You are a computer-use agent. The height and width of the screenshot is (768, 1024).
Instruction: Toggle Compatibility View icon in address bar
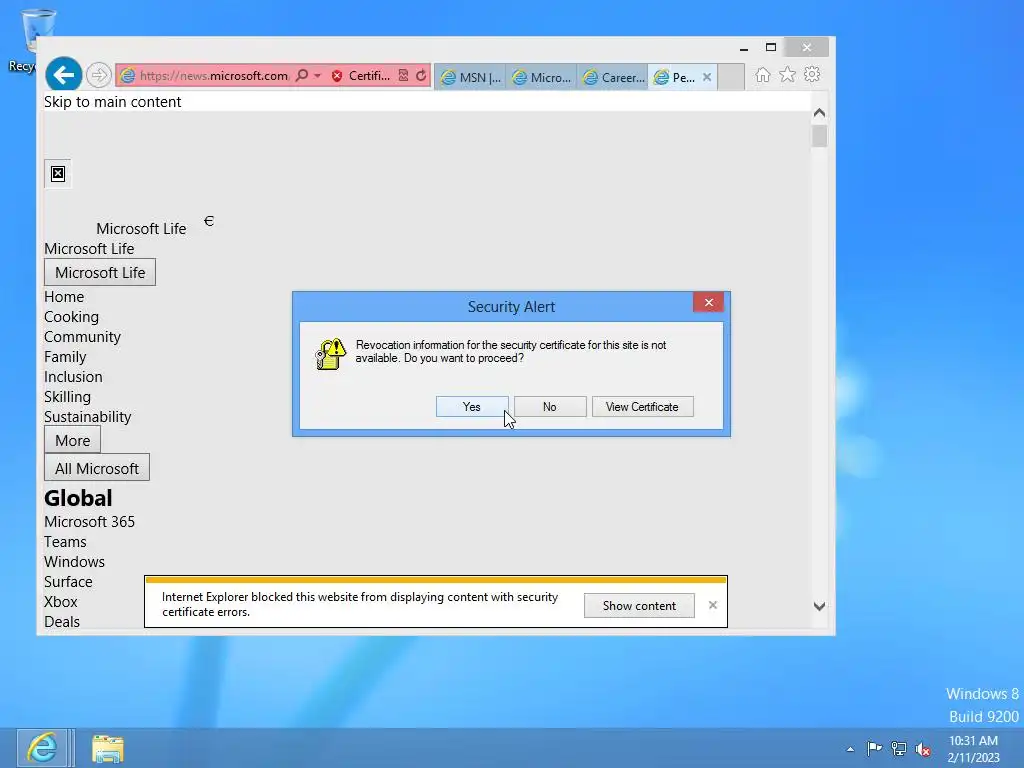click(404, 76)
